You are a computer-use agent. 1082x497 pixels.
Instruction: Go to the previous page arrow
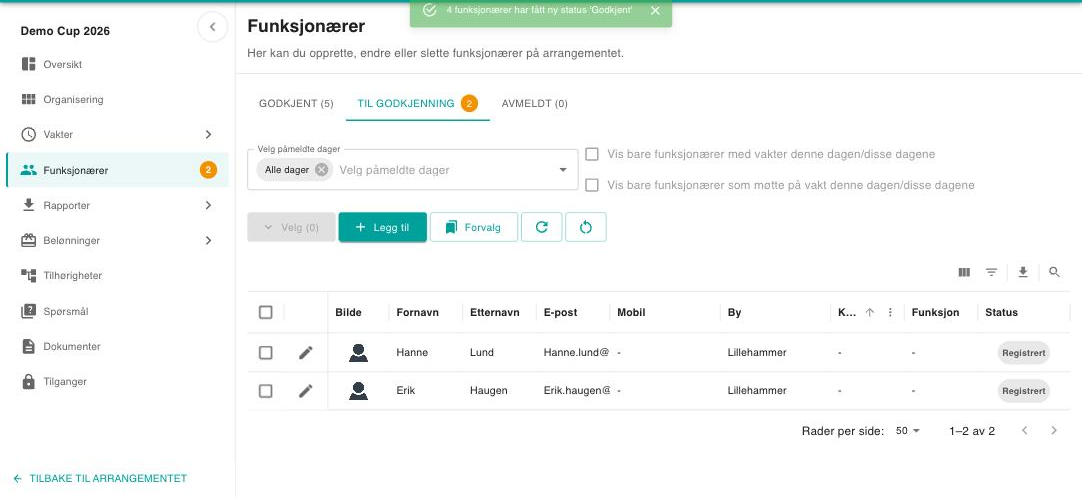(1025, 431)
